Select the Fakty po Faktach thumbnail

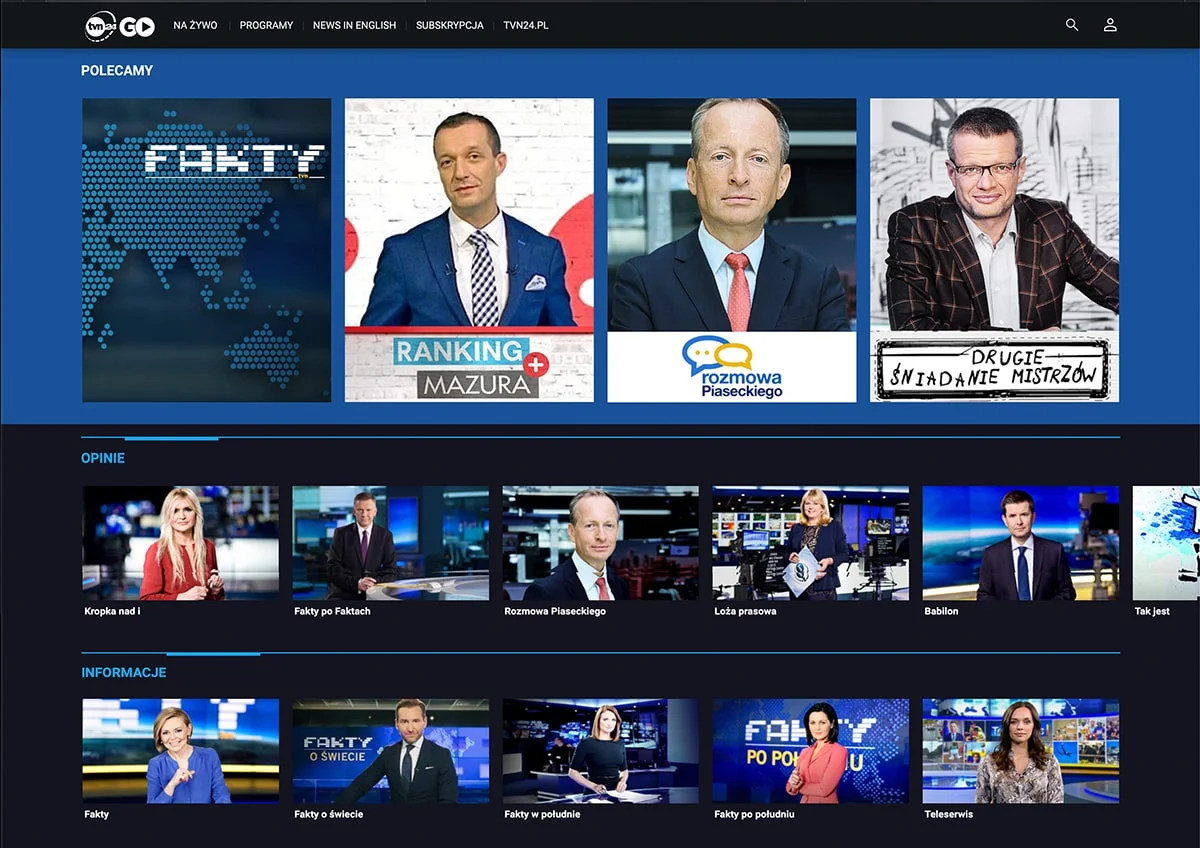tap(391, 543)
